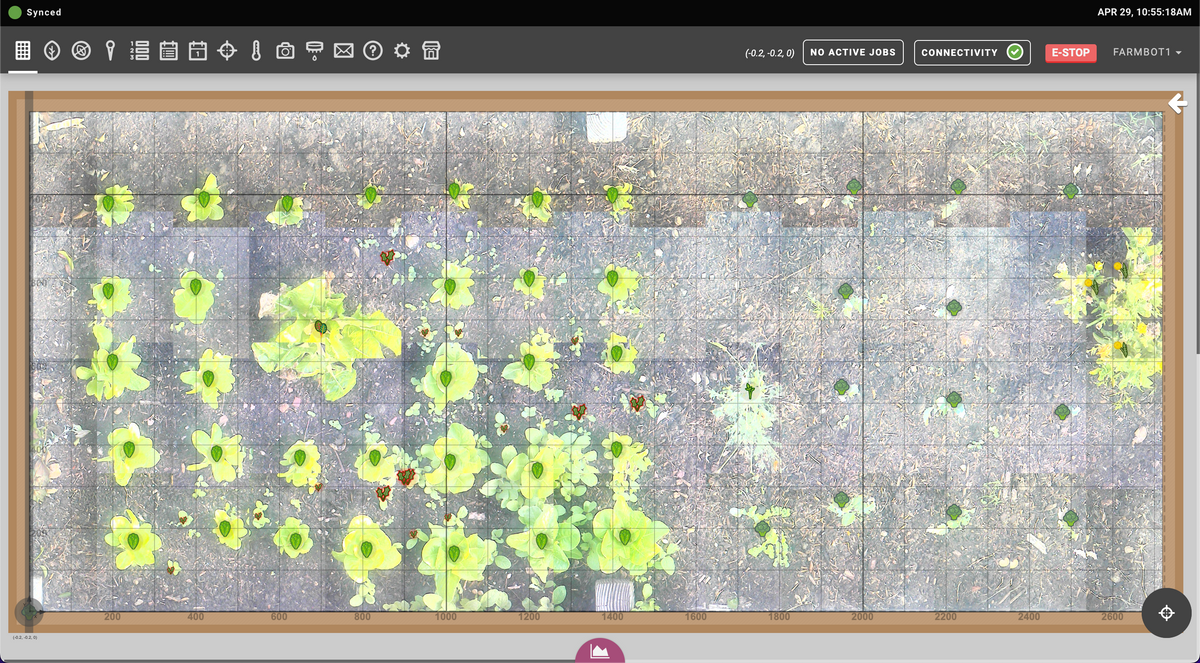Image resolution: width=1200 pixels, height=663 pixels.
Task: Open the Farm Events calendar panel
Action: (x=197, y=50)
